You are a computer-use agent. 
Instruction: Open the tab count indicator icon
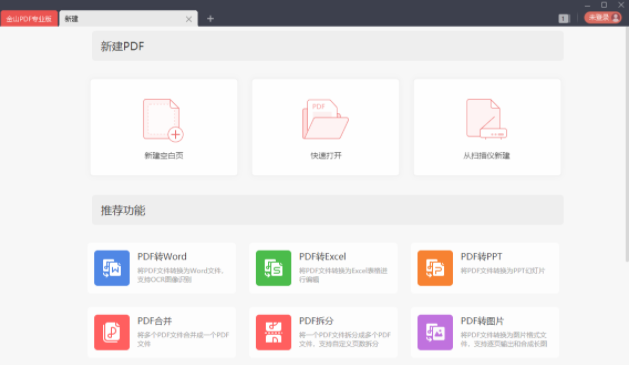point(564,18)
